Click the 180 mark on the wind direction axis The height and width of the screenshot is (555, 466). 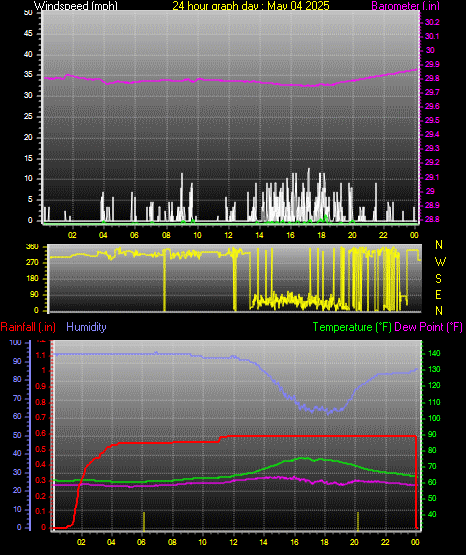32,279
